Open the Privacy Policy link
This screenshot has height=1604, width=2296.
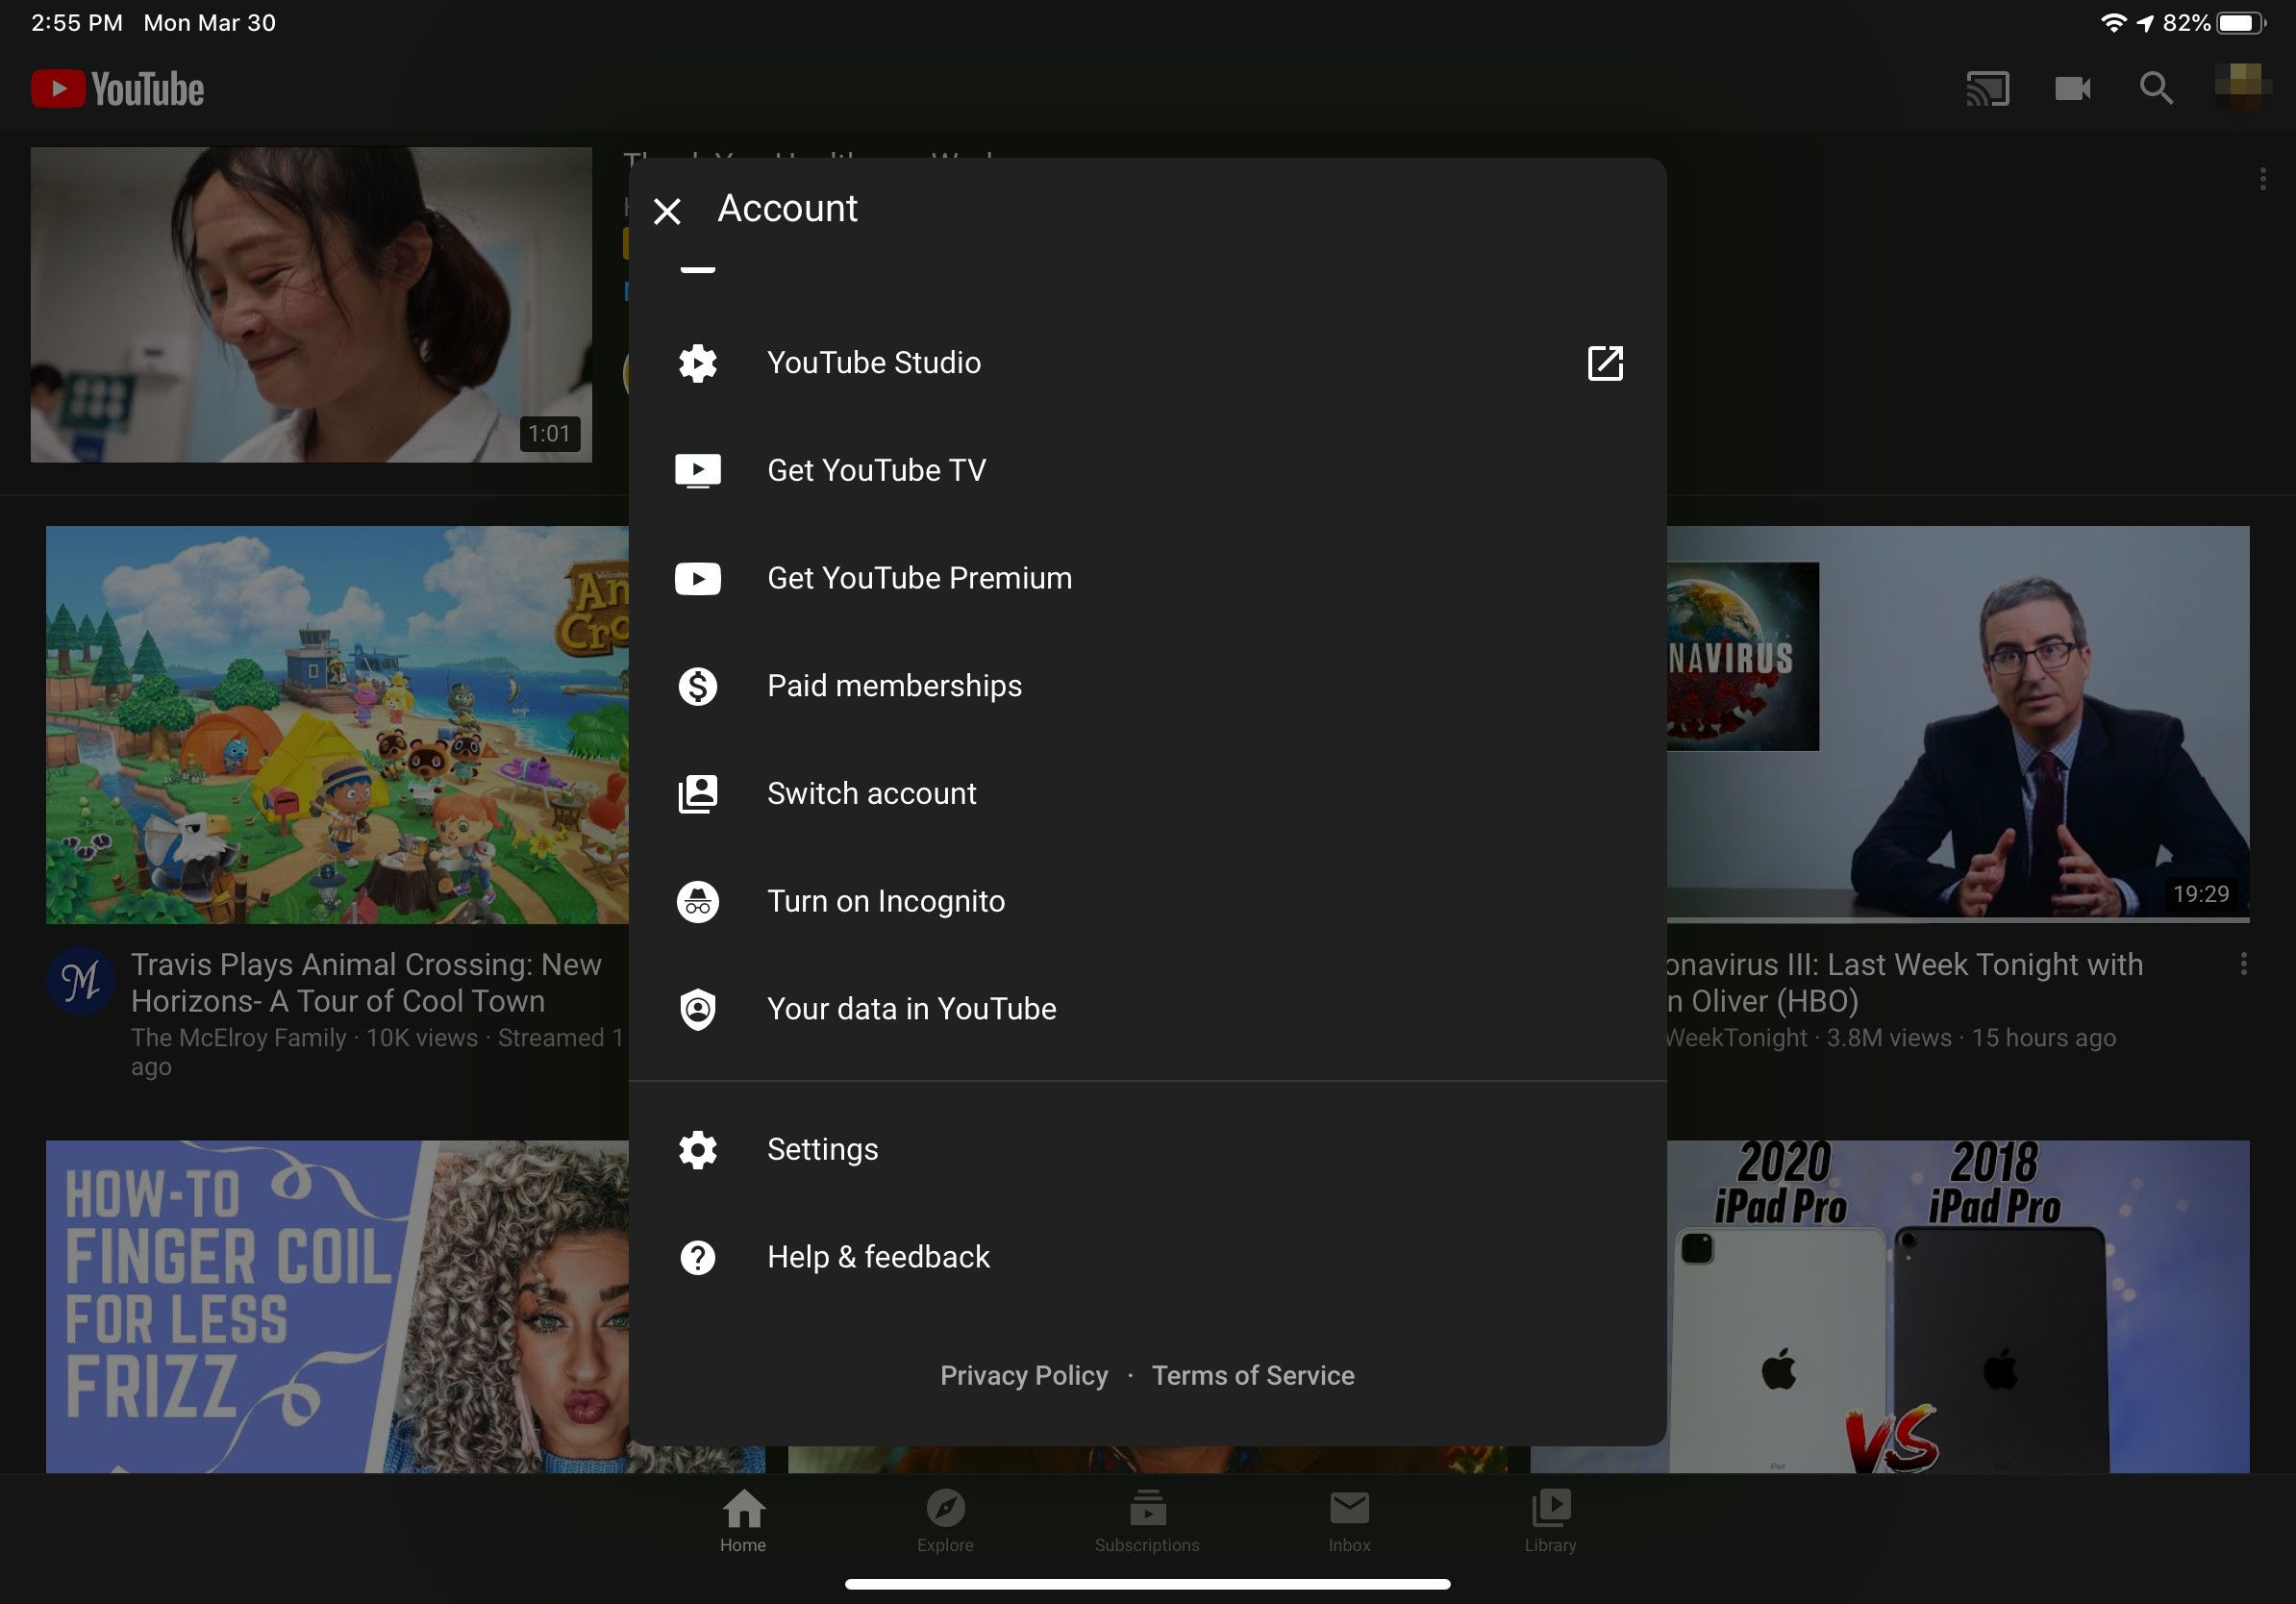[x=1023, y=1376]
